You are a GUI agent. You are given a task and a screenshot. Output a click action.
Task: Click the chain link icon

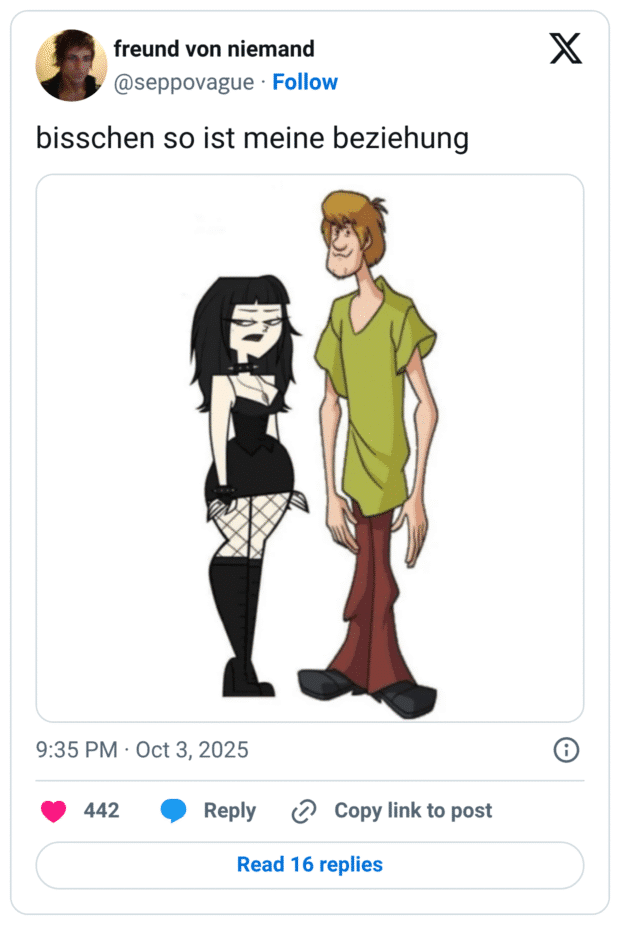pyautogui.click(x=303, y=811)
